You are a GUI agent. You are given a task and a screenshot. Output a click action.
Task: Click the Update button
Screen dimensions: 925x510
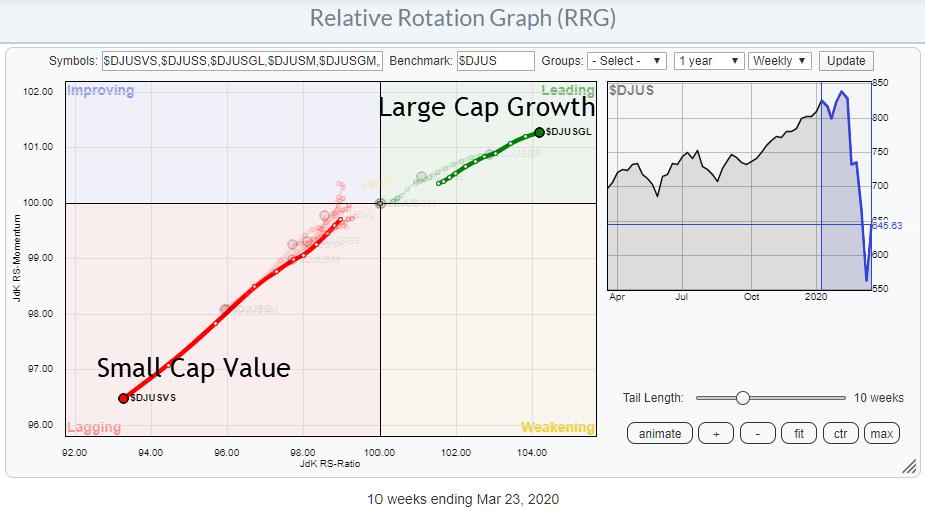845,61
